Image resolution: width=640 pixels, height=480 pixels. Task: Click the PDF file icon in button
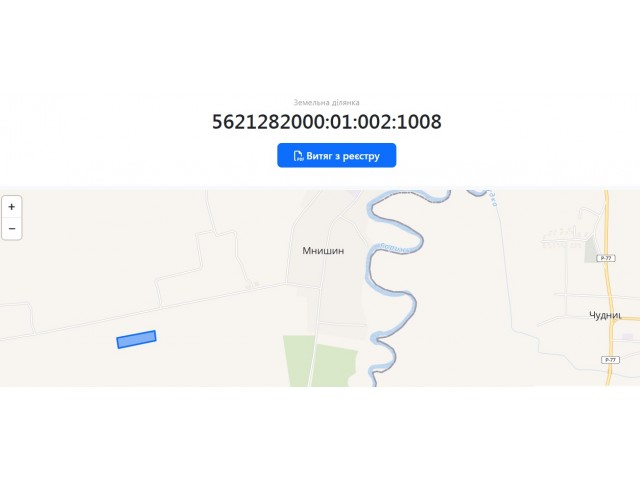[298, 156]
